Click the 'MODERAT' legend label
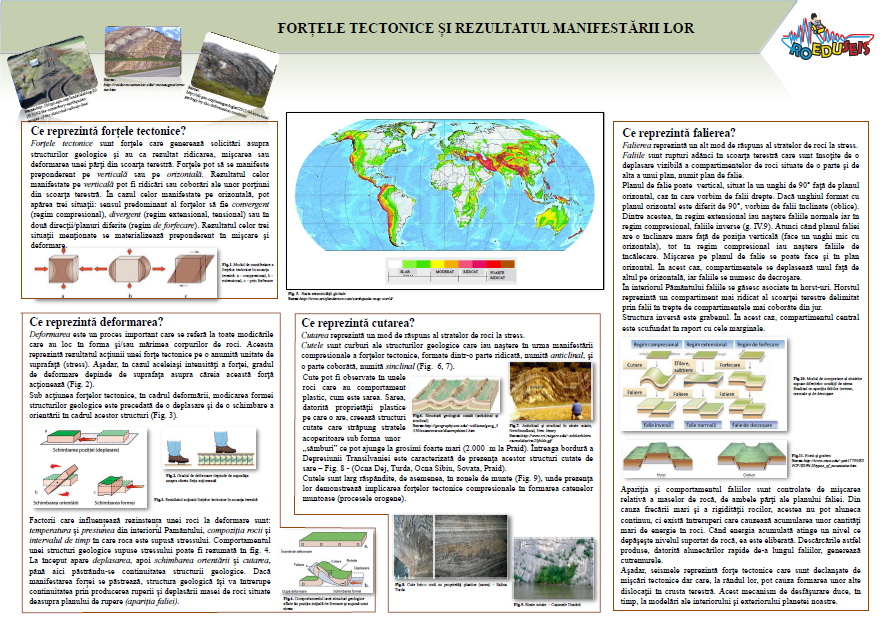This screenshot has height=629, width=889. click(x=444, y=272)
